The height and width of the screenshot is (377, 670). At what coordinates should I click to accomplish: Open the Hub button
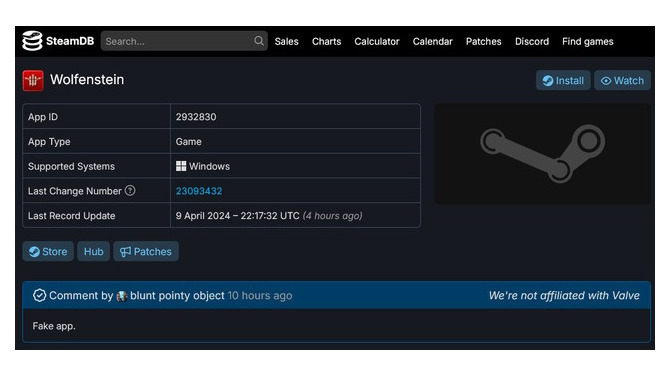point(93,251)
